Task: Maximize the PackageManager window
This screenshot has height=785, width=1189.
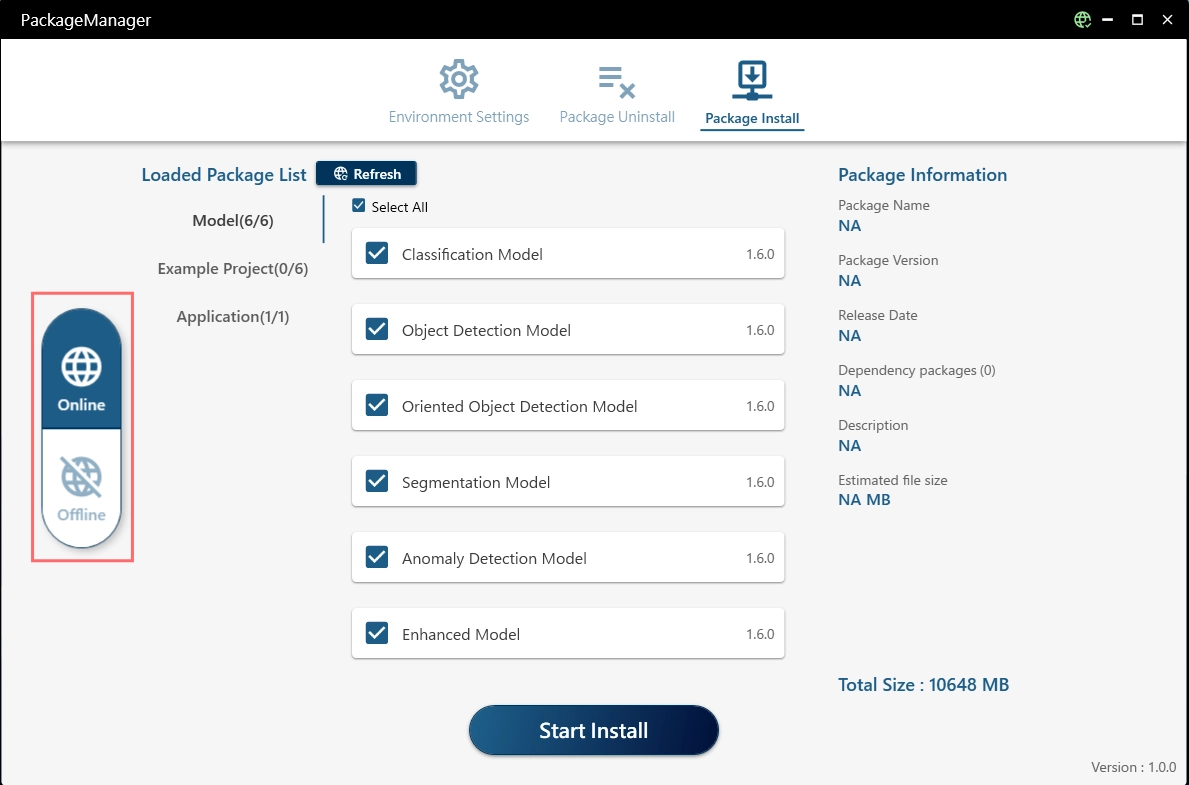Action: (x=1137, y=20)
